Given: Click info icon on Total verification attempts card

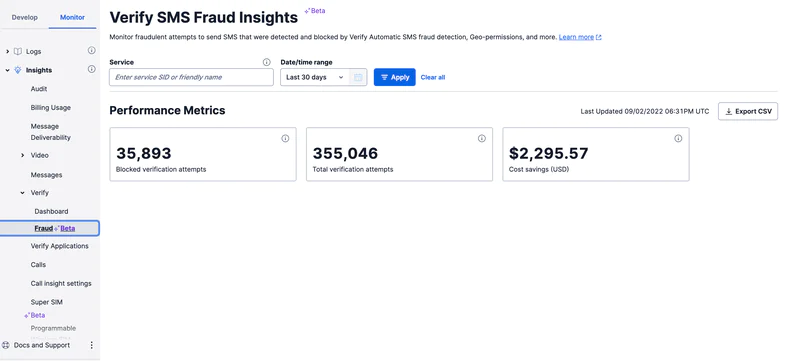Looking at the screenshot, I should (482, 139).
